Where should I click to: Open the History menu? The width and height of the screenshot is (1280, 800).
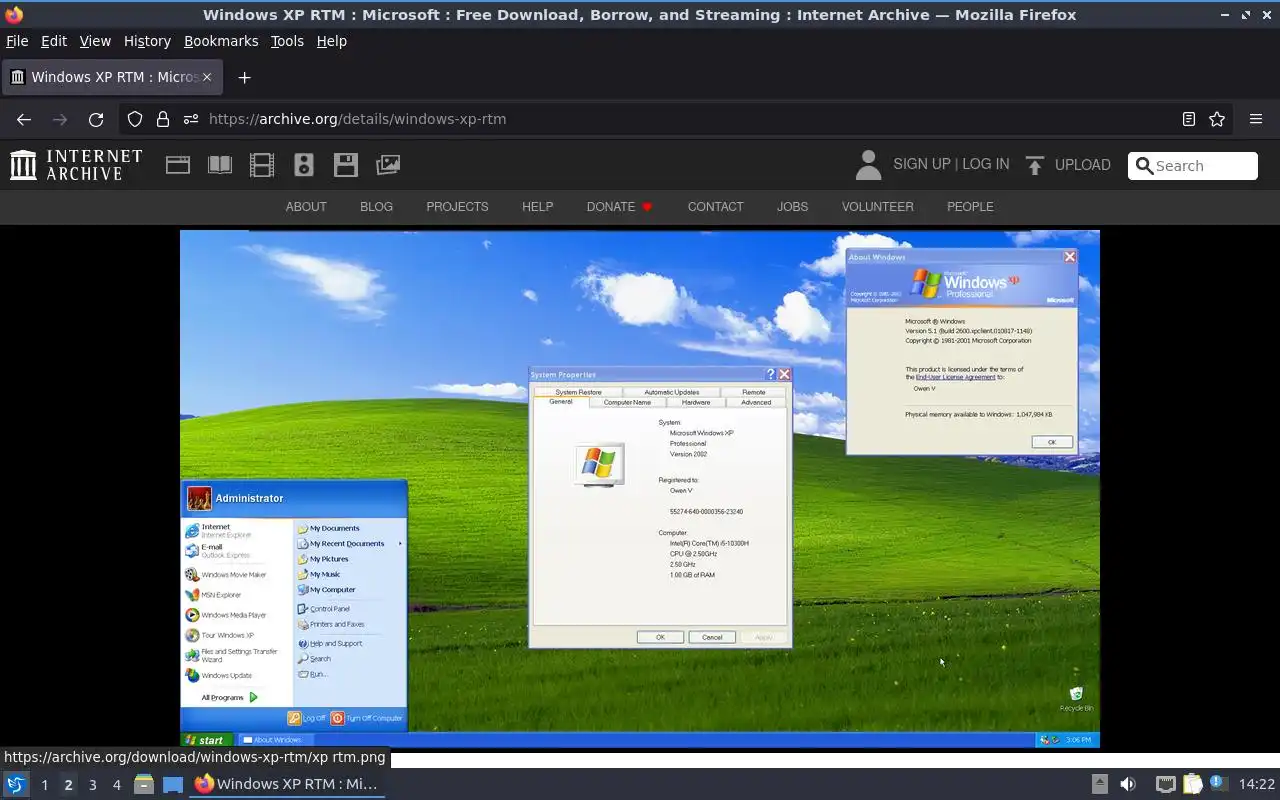(147, 41)
